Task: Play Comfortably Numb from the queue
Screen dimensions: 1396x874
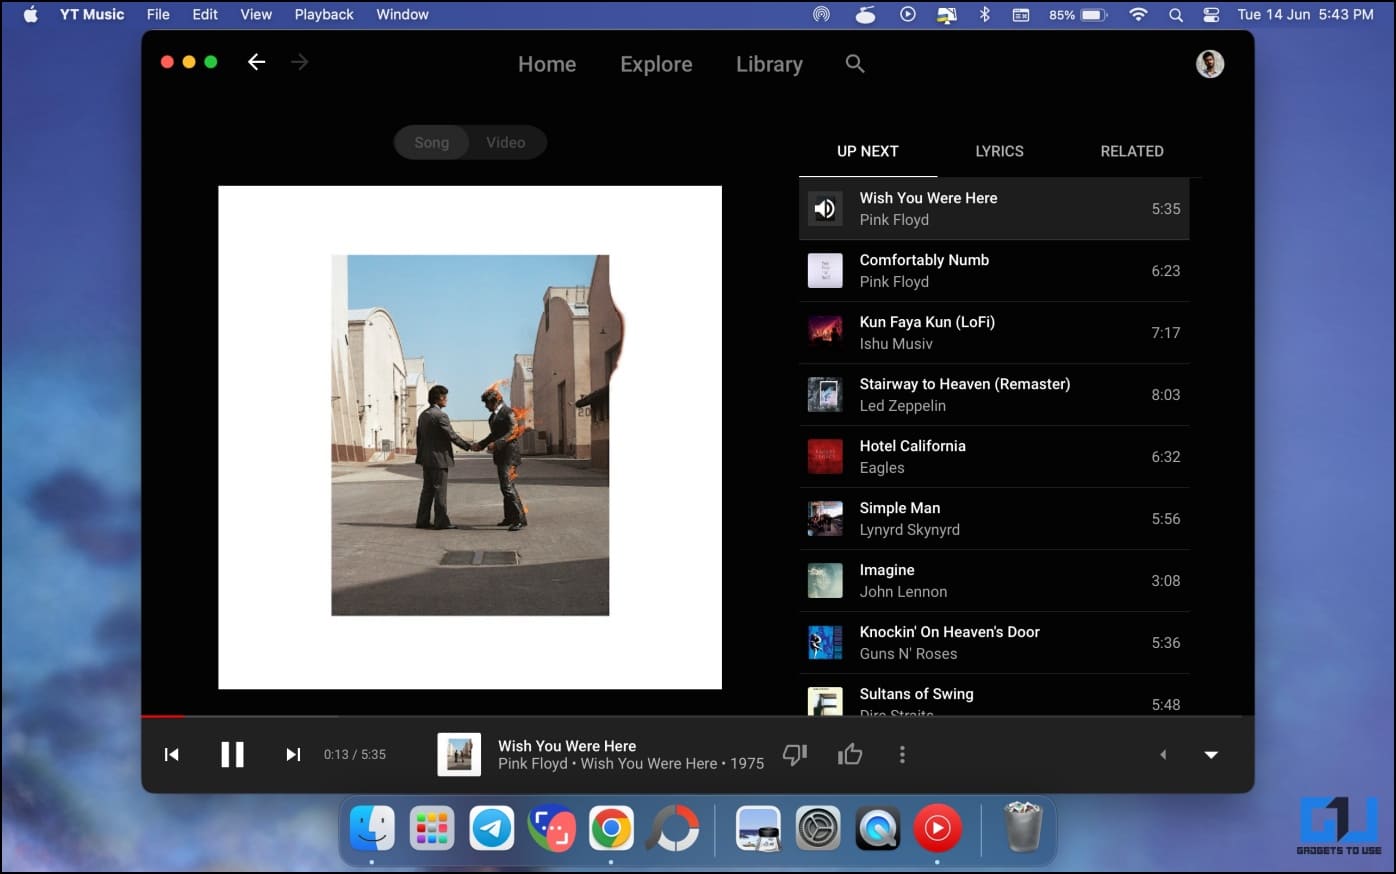Action: pos(994,271)
